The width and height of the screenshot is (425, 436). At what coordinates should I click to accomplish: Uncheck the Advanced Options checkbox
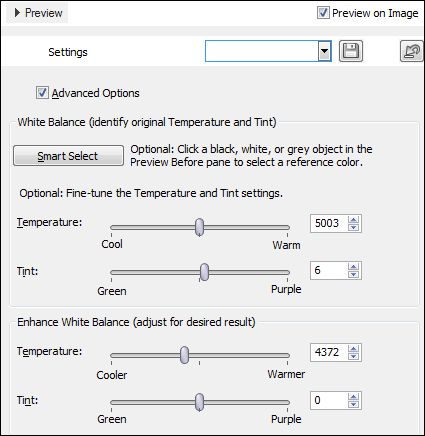[42, 93]
